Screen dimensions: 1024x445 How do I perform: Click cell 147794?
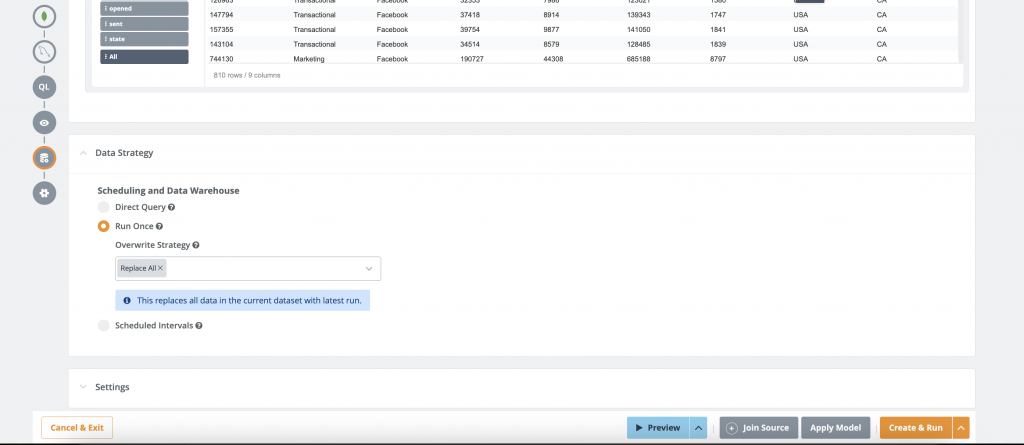point(221,15)
